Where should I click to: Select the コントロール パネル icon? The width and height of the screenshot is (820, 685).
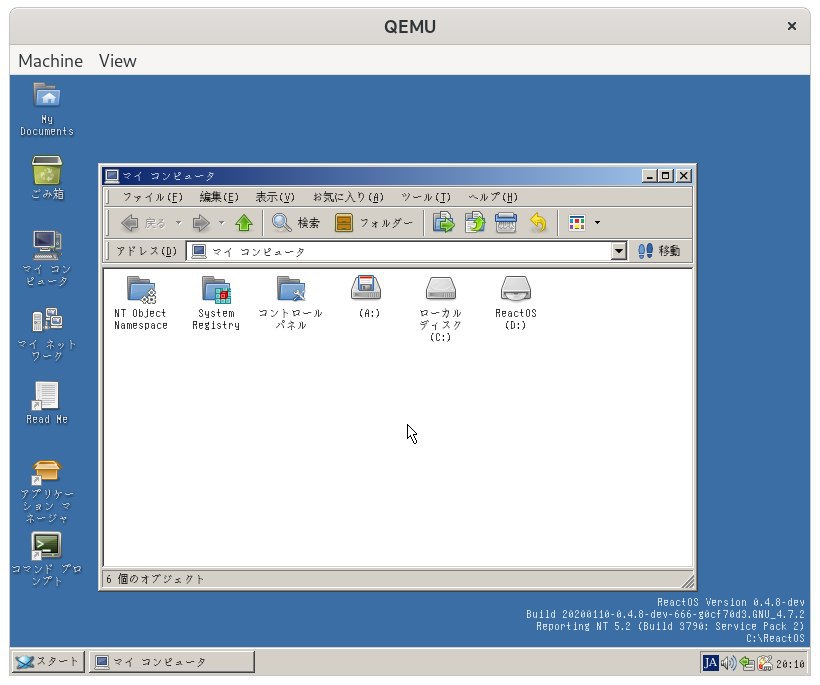coord(291,302)
